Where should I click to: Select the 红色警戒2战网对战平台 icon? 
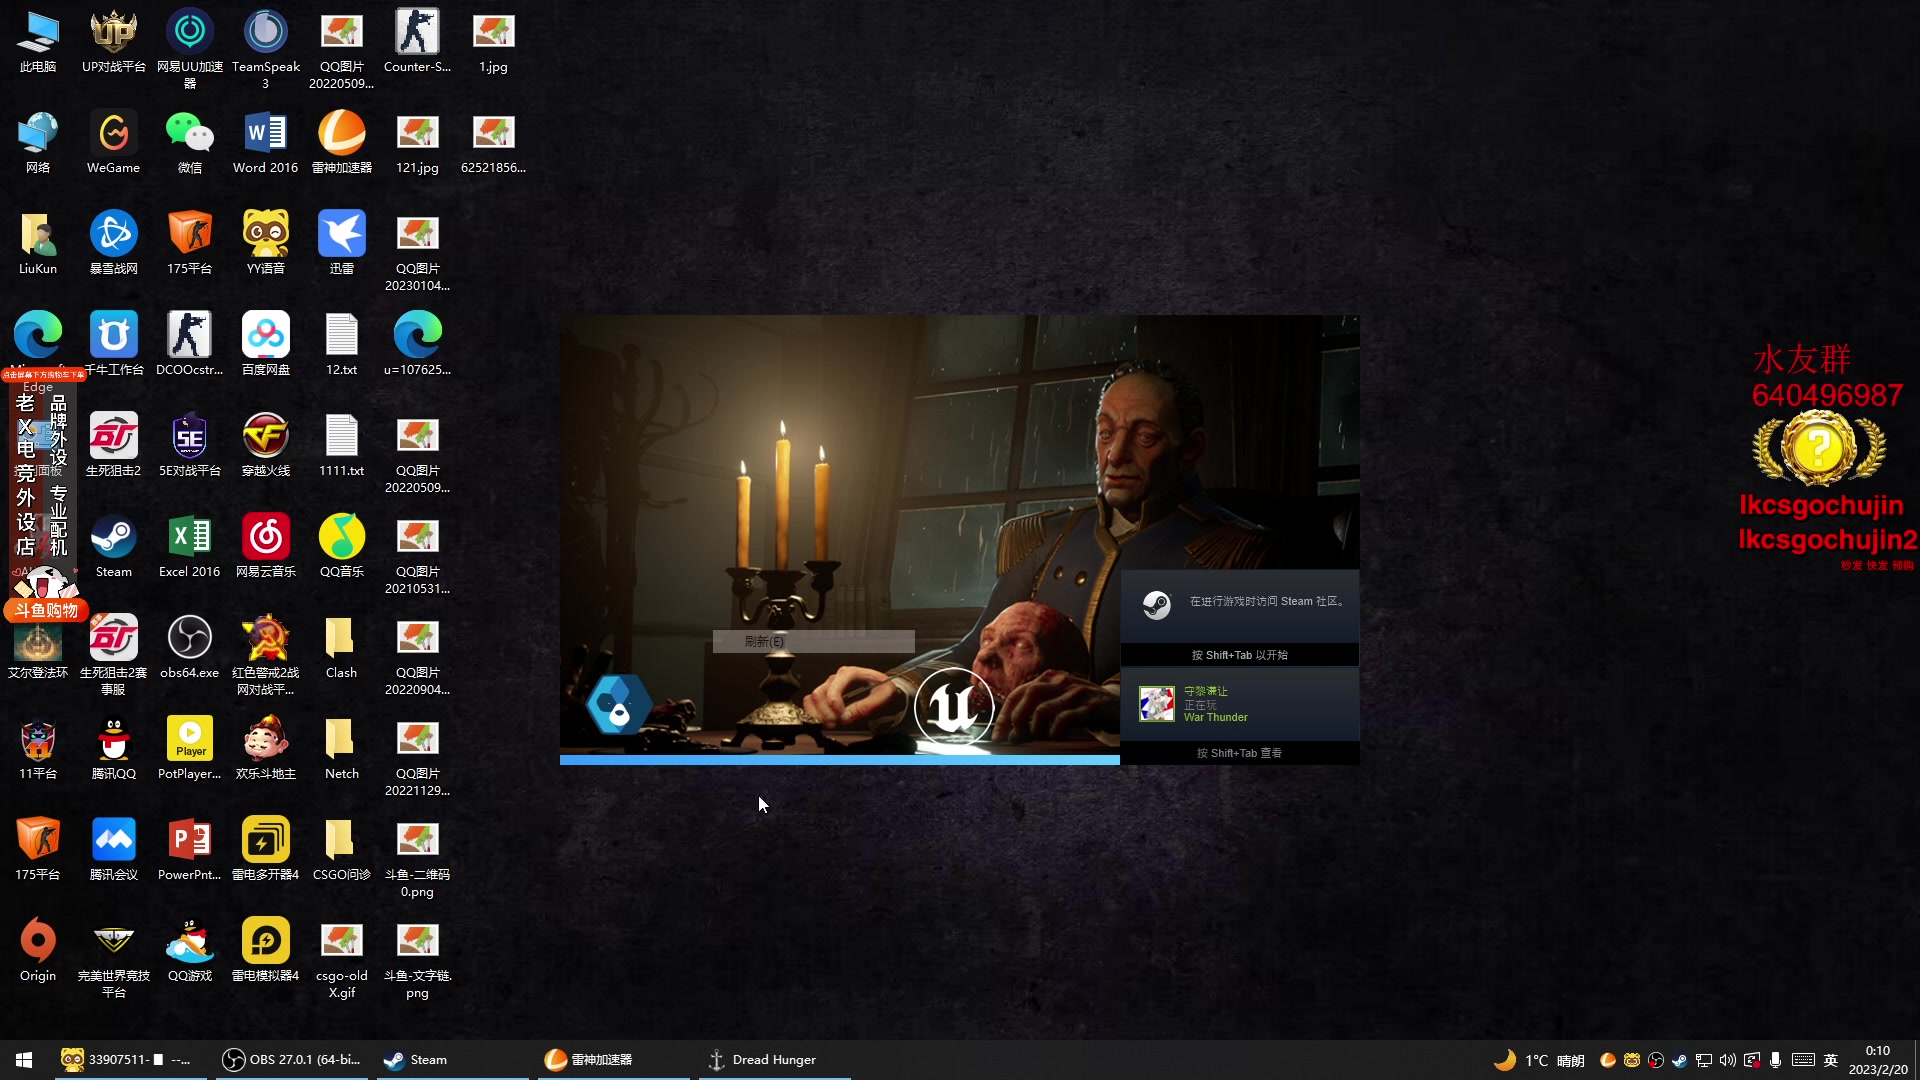click(x=266, y=655)
